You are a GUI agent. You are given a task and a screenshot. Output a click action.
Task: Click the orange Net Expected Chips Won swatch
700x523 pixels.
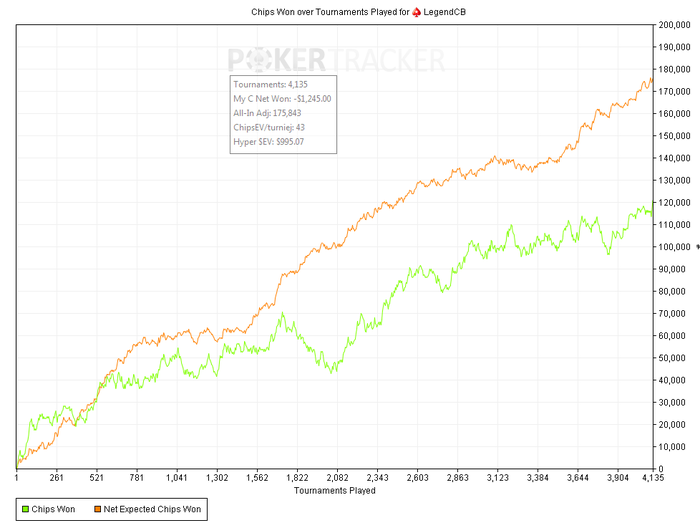[97, 509]
